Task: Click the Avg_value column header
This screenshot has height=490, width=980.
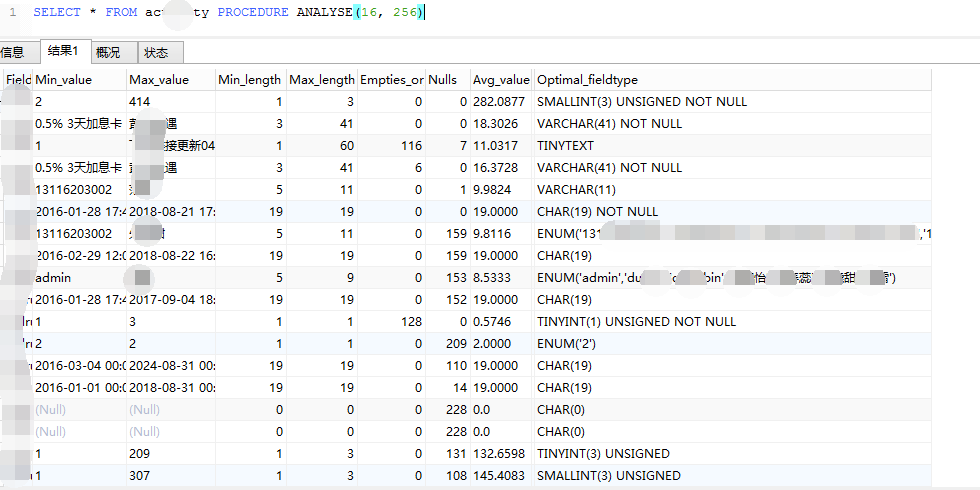Action: coord(501,80)
